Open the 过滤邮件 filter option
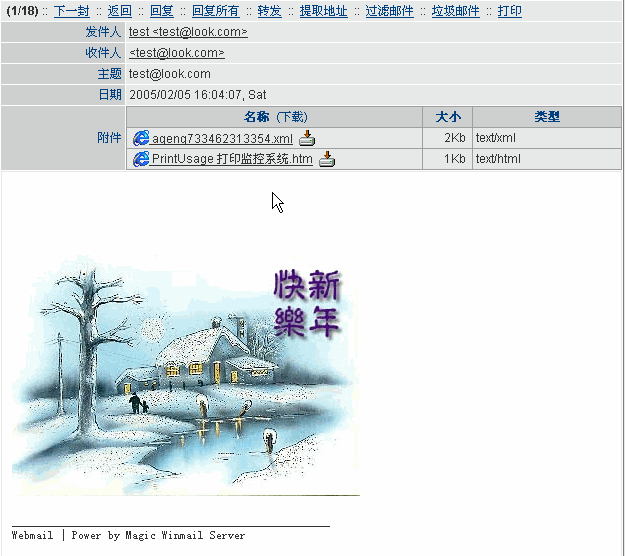The image size is (625, 556). click(x=389, y=11)
